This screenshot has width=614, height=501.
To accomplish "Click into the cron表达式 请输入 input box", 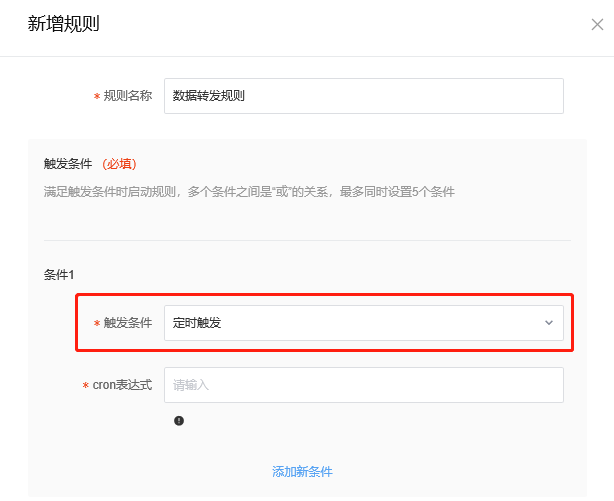I will (x=363, y=384).
